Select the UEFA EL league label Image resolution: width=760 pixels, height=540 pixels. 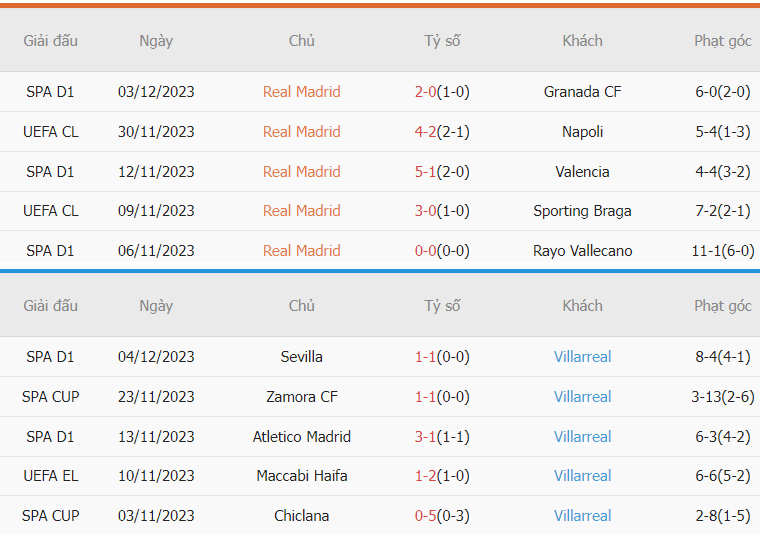pyautogui.click(x=50, y=476)
